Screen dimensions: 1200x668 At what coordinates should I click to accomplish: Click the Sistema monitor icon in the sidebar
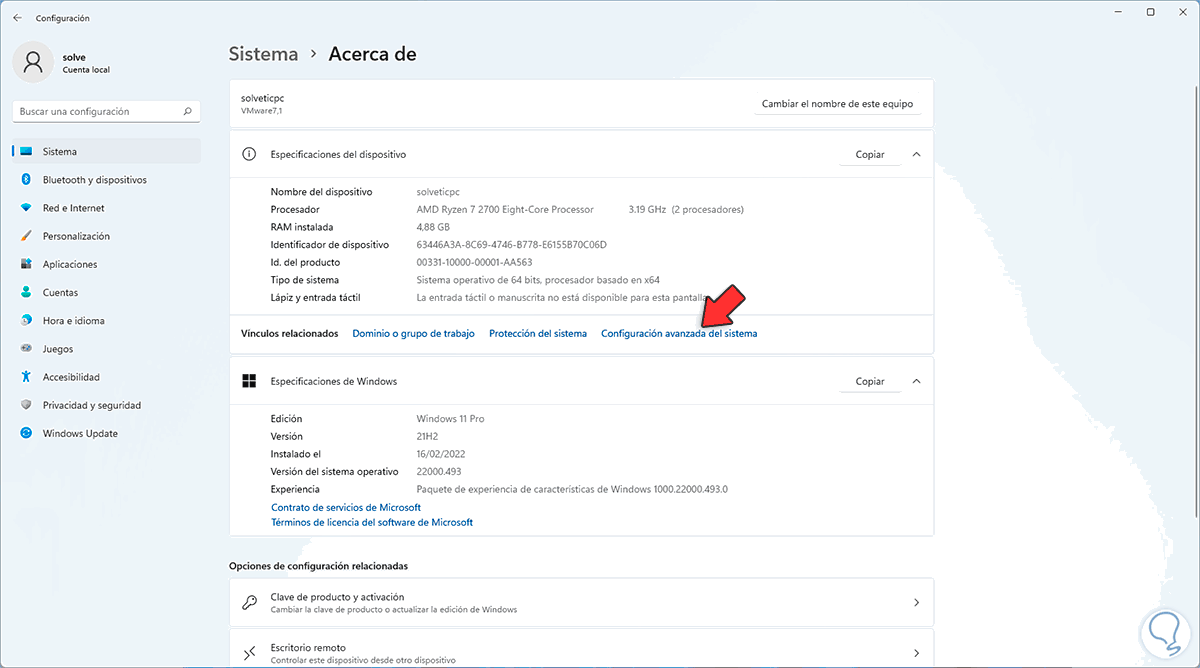point(26,152)
